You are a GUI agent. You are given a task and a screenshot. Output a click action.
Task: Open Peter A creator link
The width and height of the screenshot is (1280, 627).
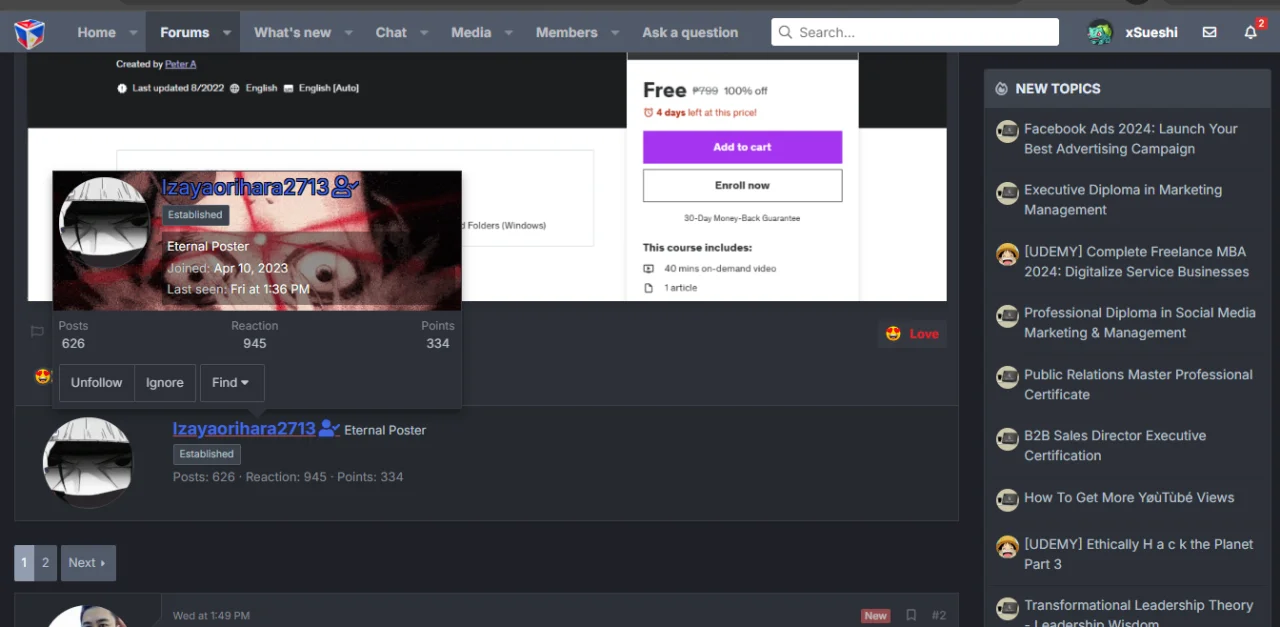point(181,64)
